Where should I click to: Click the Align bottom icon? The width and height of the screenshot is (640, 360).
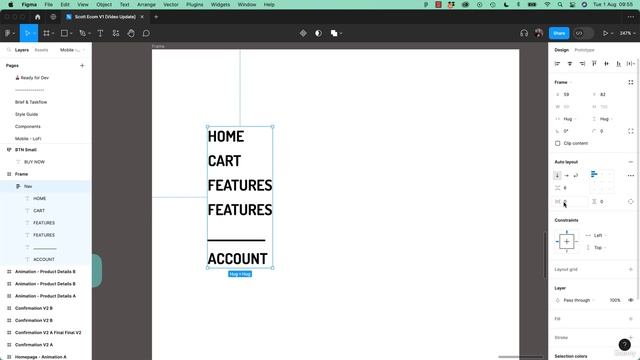pyautogui.click(x=619, y=64)
